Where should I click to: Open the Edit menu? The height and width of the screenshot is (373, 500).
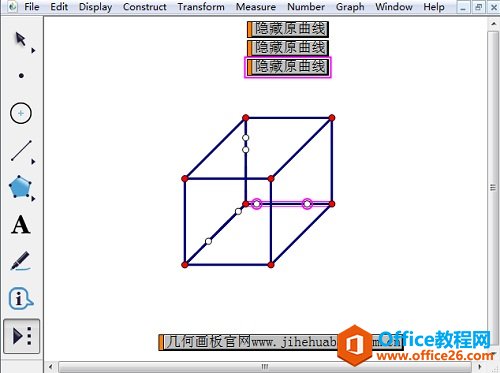59,7
